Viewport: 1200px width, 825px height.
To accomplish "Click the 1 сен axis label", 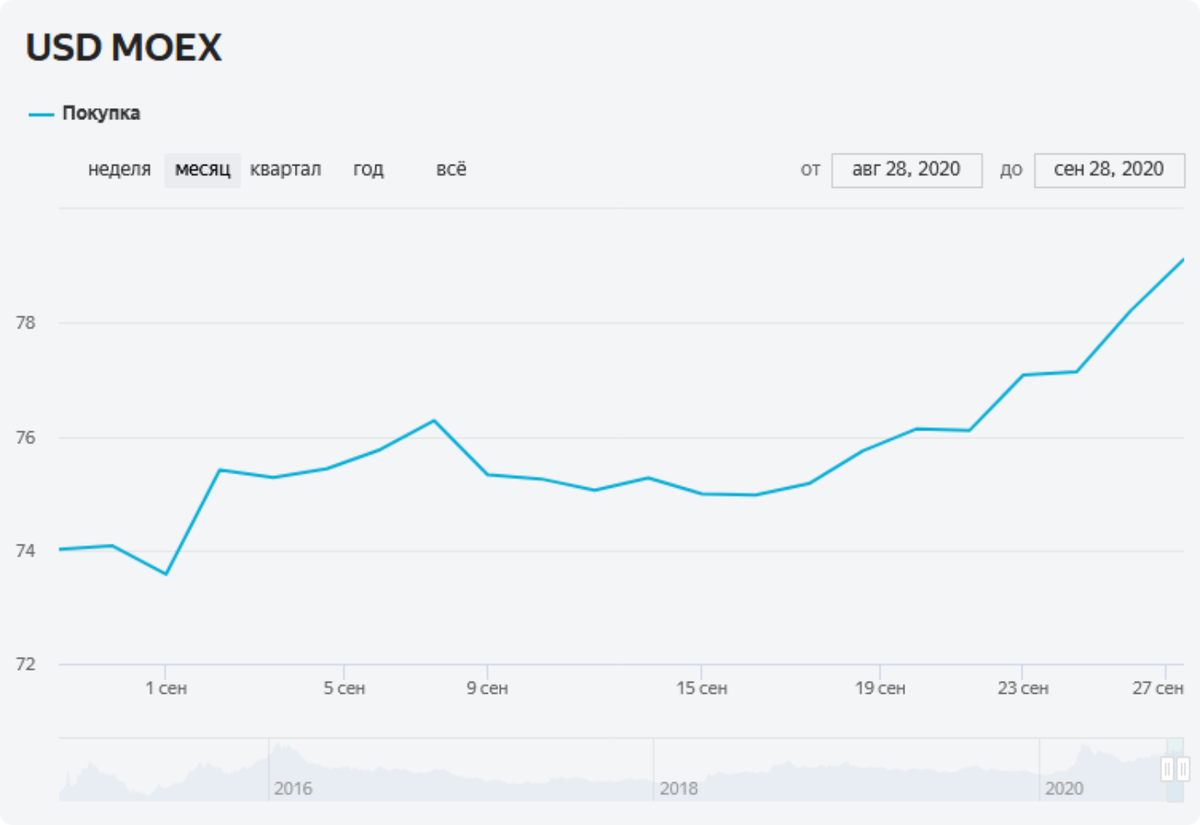I will pos(166,689).
